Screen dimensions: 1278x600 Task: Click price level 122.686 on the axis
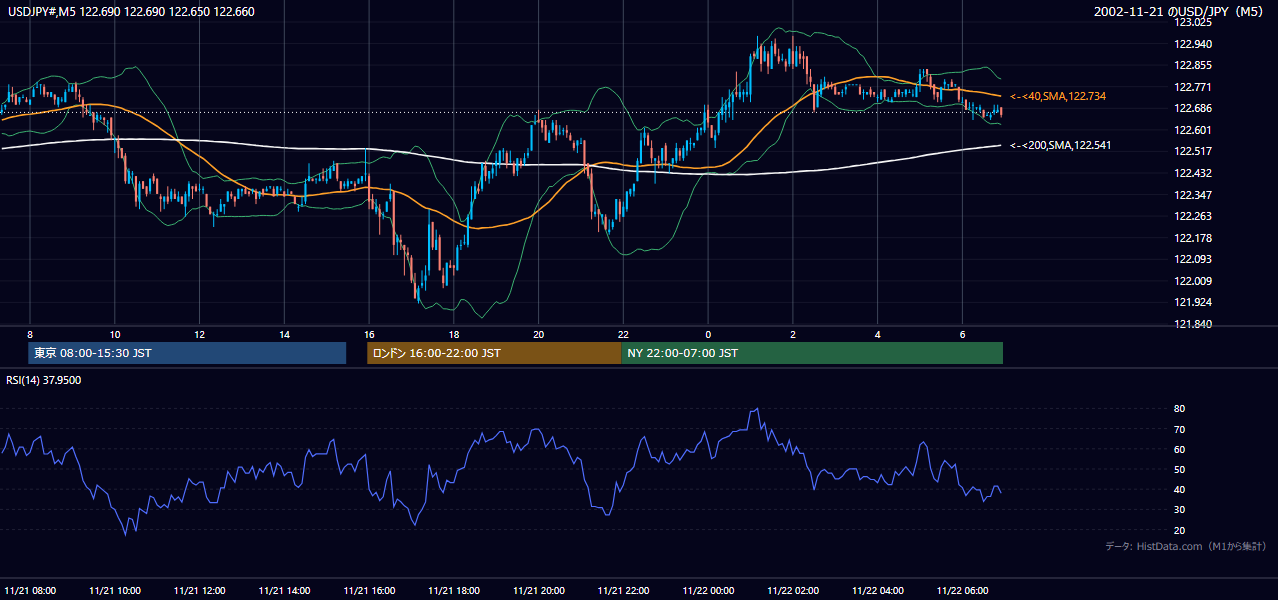pyautogui.click(x=1193, y=108)
